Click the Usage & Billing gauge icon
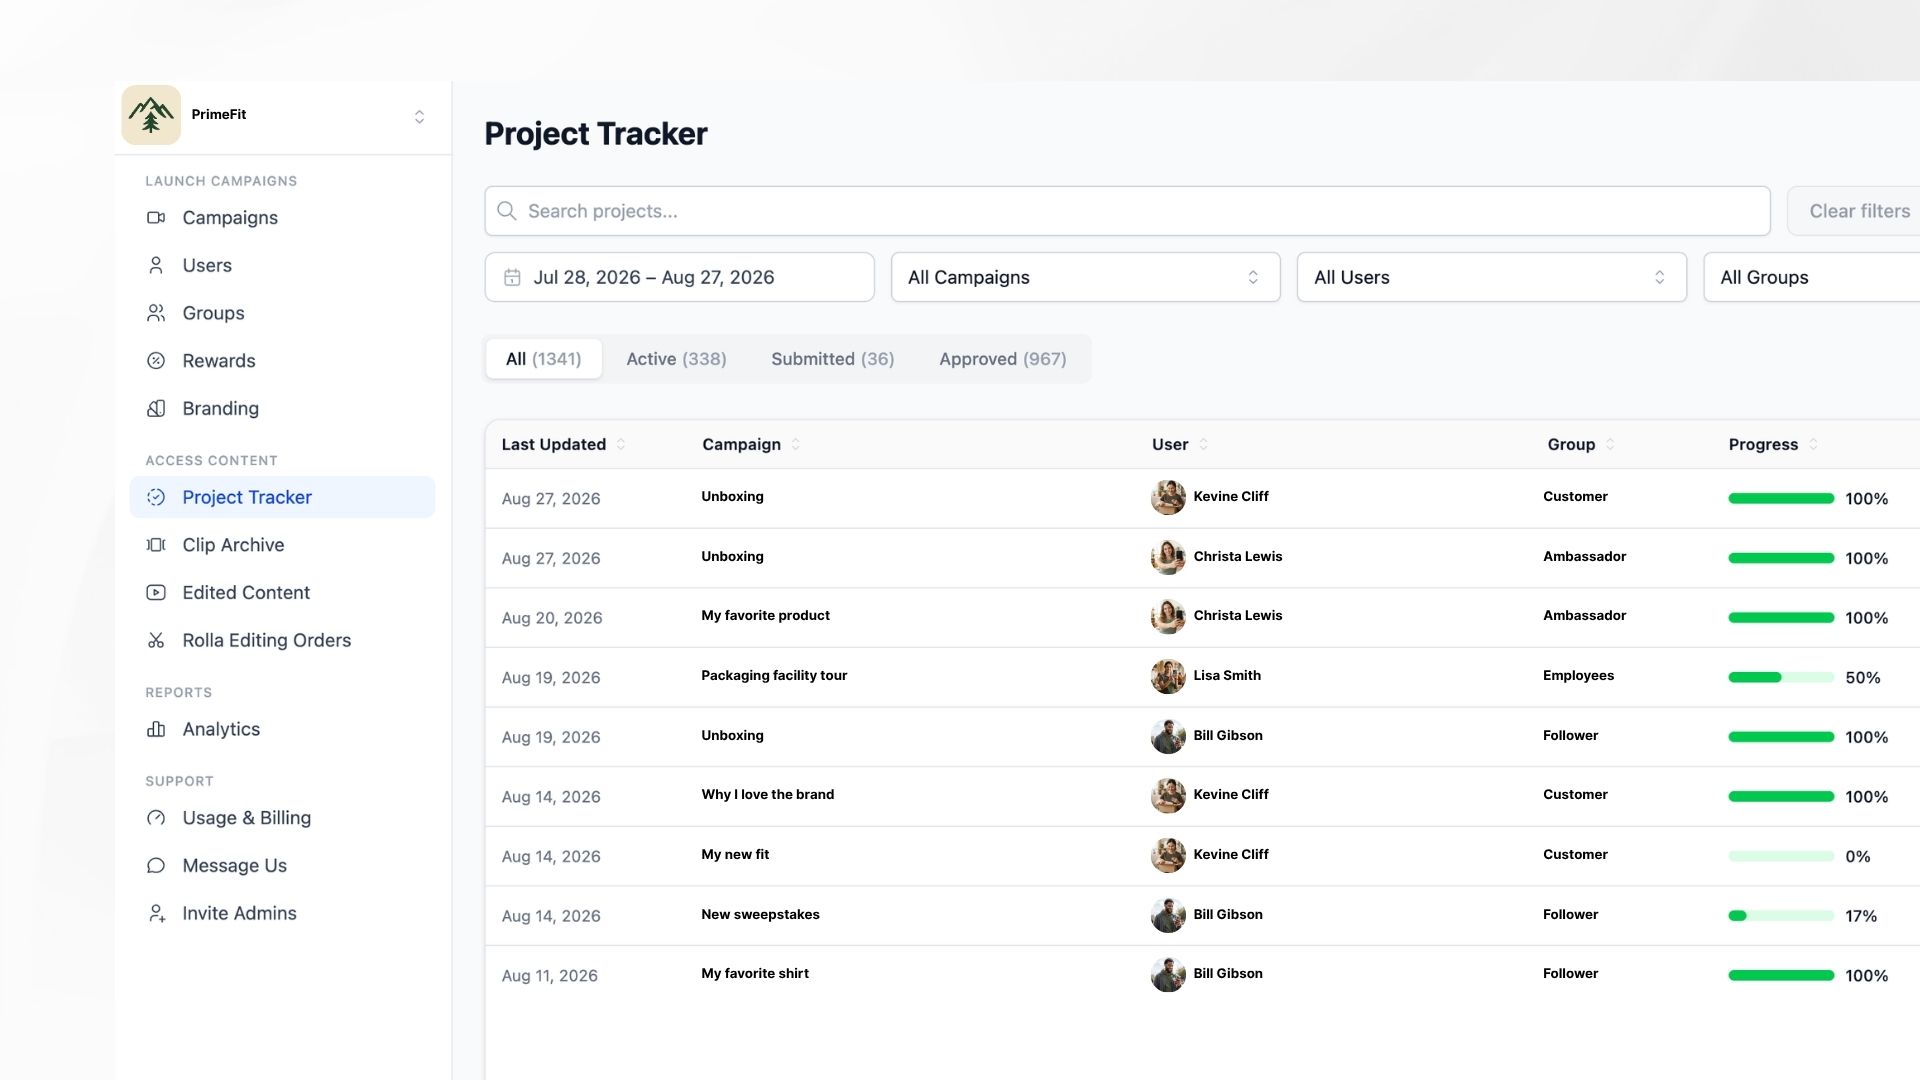1920x1080 pixels. (156, 818)
